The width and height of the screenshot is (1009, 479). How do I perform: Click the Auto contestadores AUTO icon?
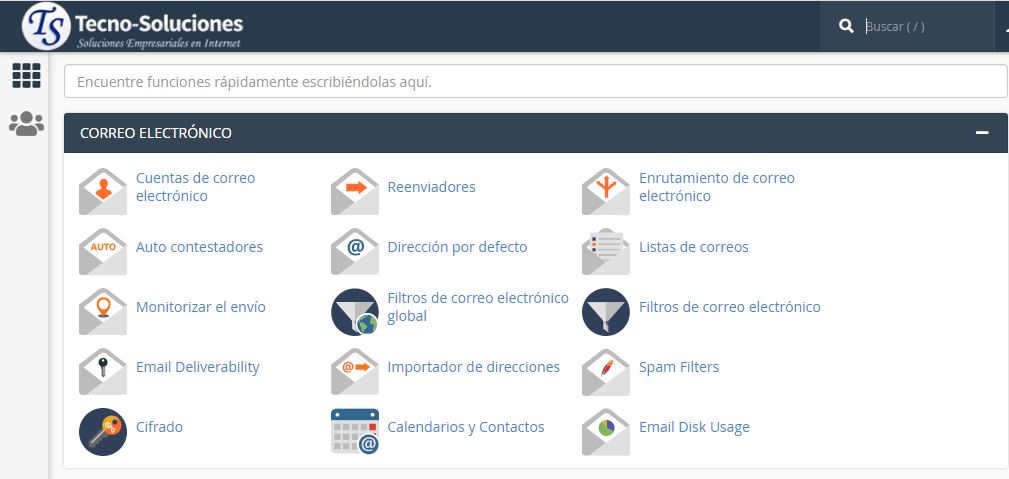click(x=103, y=251)
